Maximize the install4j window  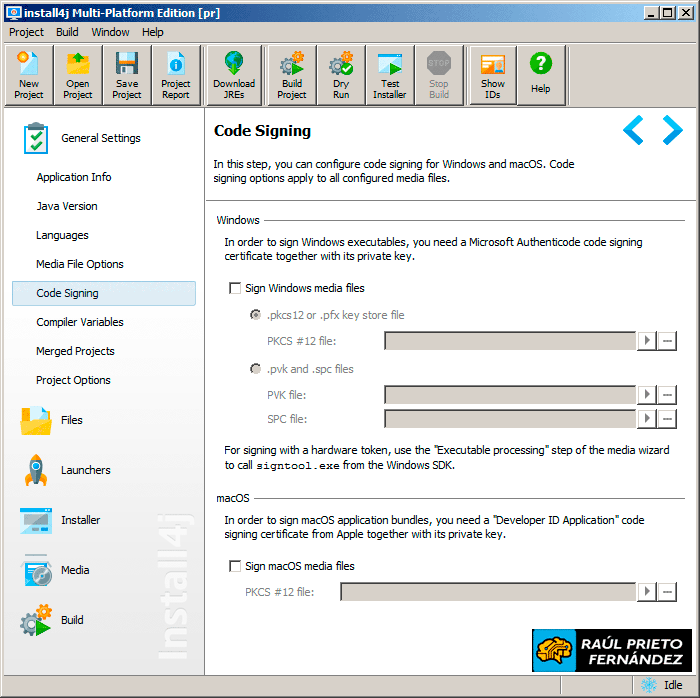click(x=668, y=13)
